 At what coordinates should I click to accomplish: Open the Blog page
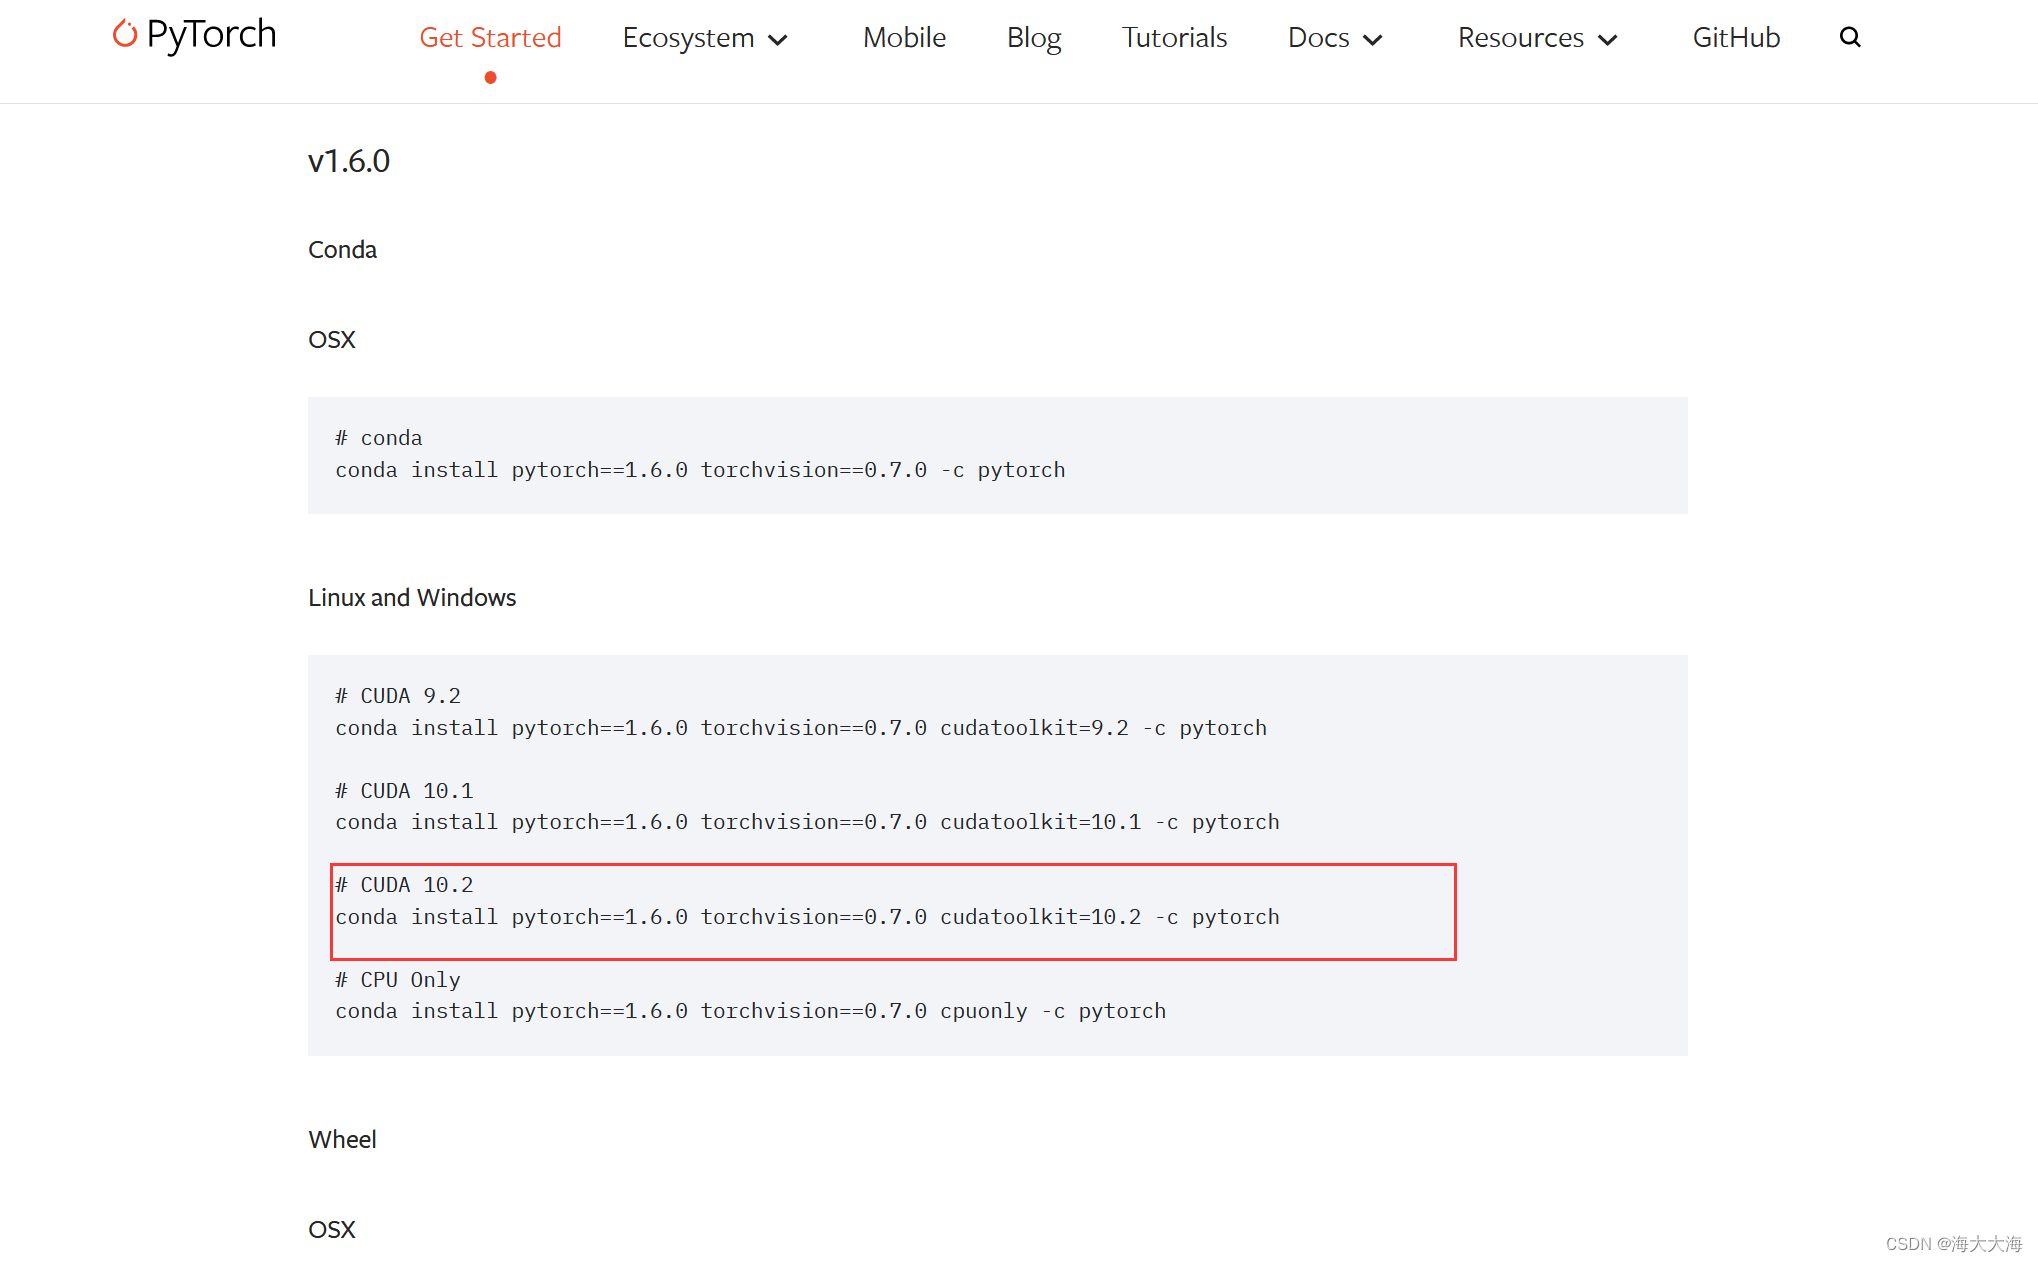(1034, 37)
